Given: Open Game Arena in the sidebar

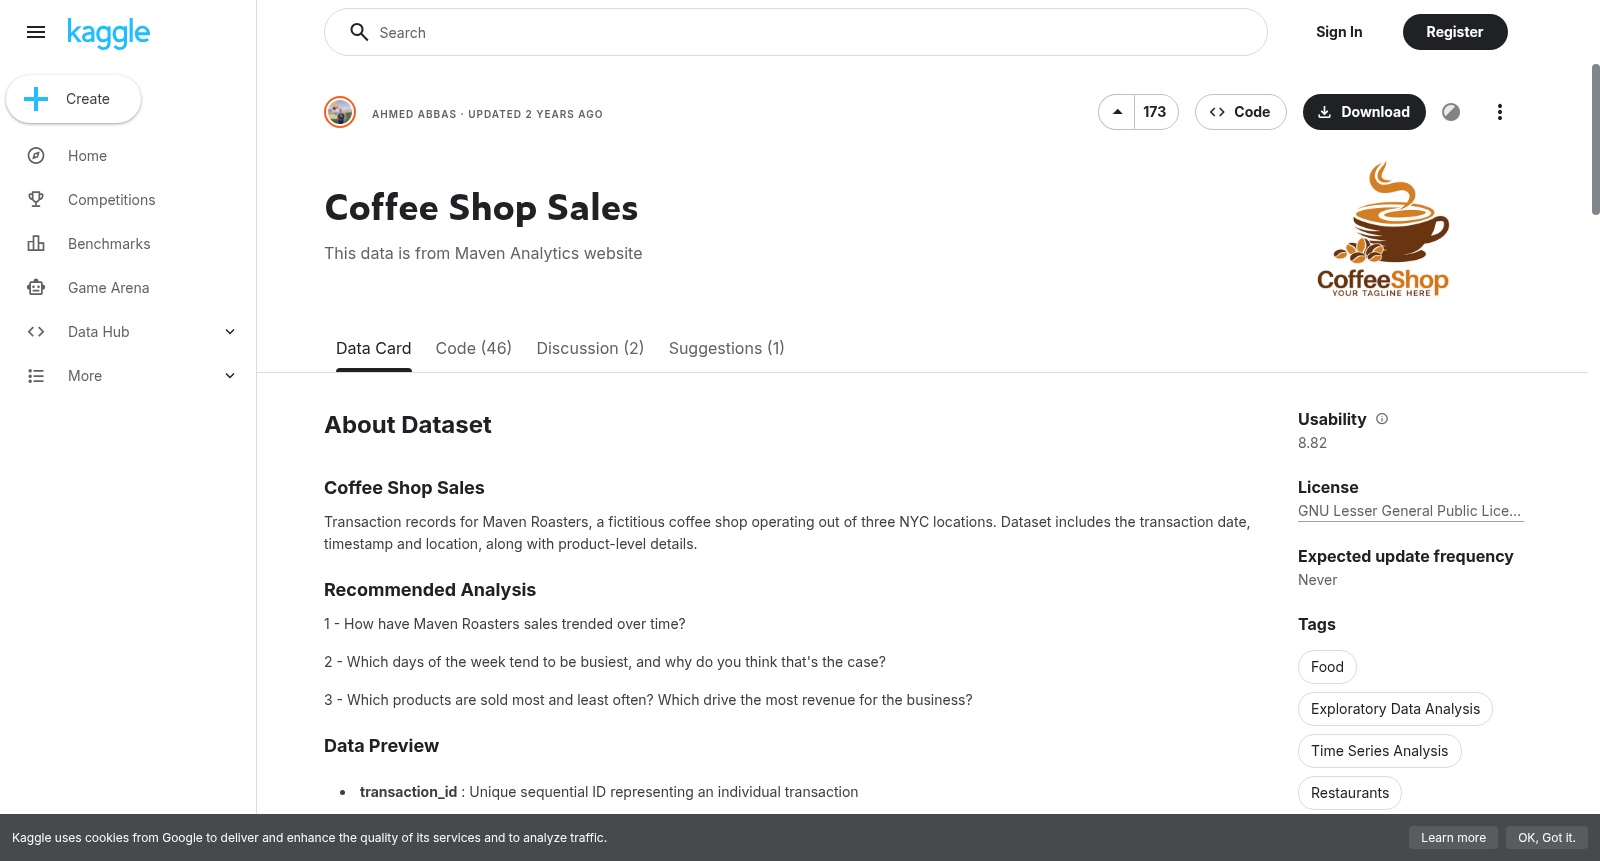Looking at the screenshot, I should pyautogui.click(x=109, y=288).
